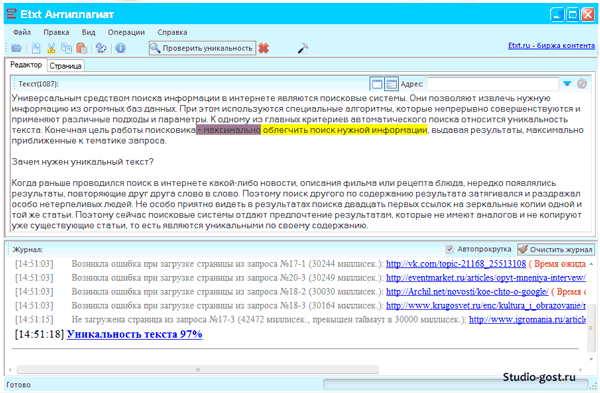Image resolution: width=600 pixels, height=393 pixels.
Task: Click the Проверить уникальность button
Action: tap(202, 48)
